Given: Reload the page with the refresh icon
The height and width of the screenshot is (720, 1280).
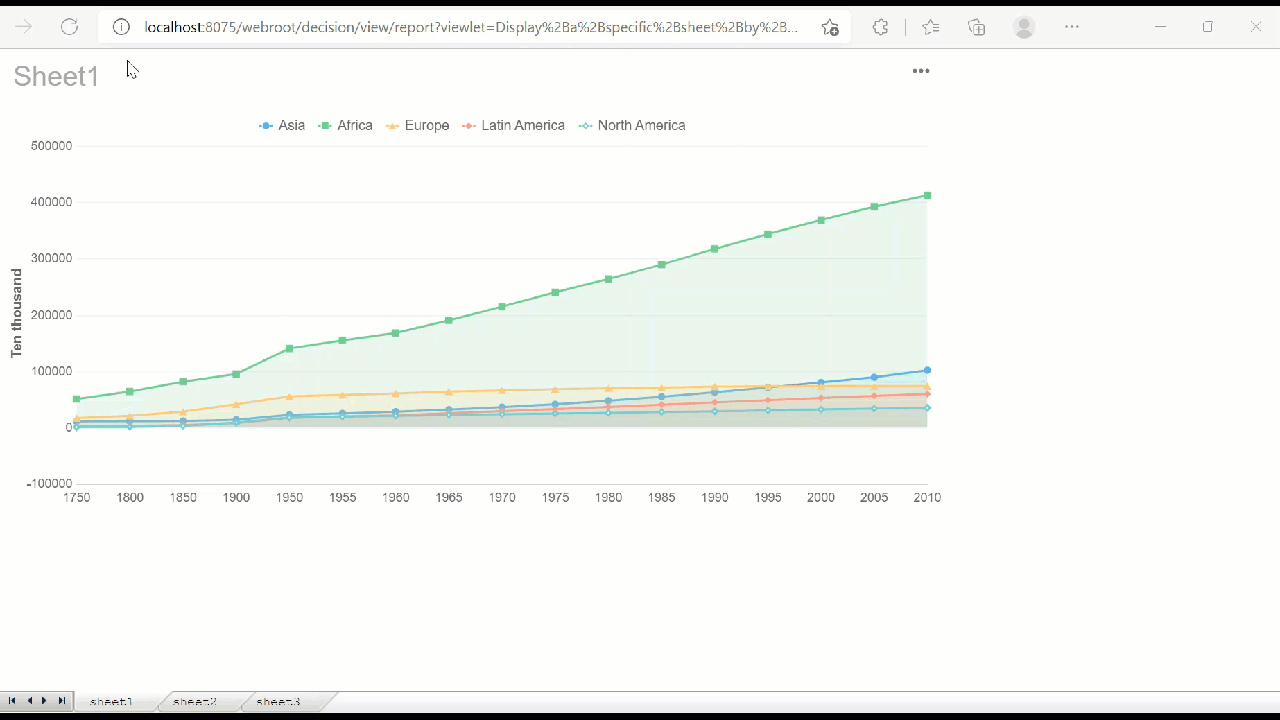Looking at the screenshot, I should tap(69, 27).
